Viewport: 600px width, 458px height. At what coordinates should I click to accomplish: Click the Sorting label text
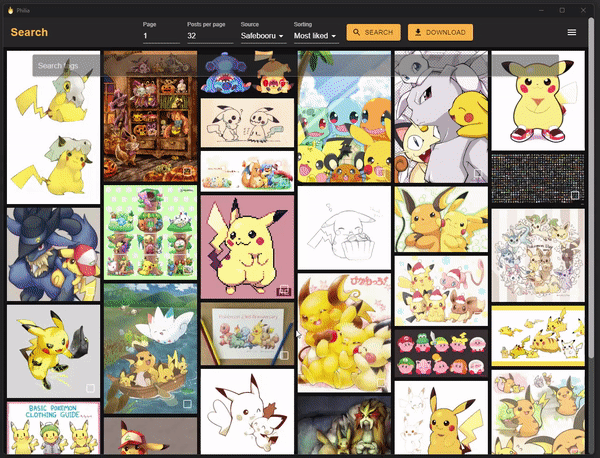click(303, 24)
